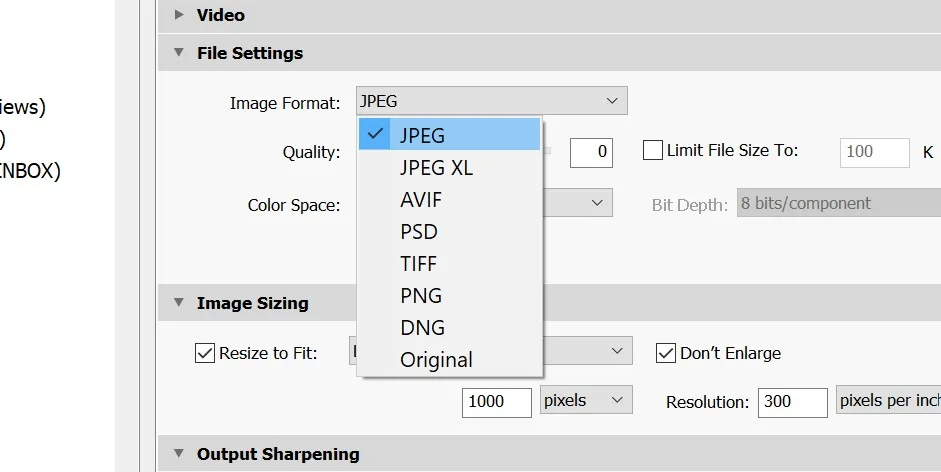Open the pixels per inch dropdown
This screenshot has height=472, width=941.
pyautogui.click(x=889, y=400)
